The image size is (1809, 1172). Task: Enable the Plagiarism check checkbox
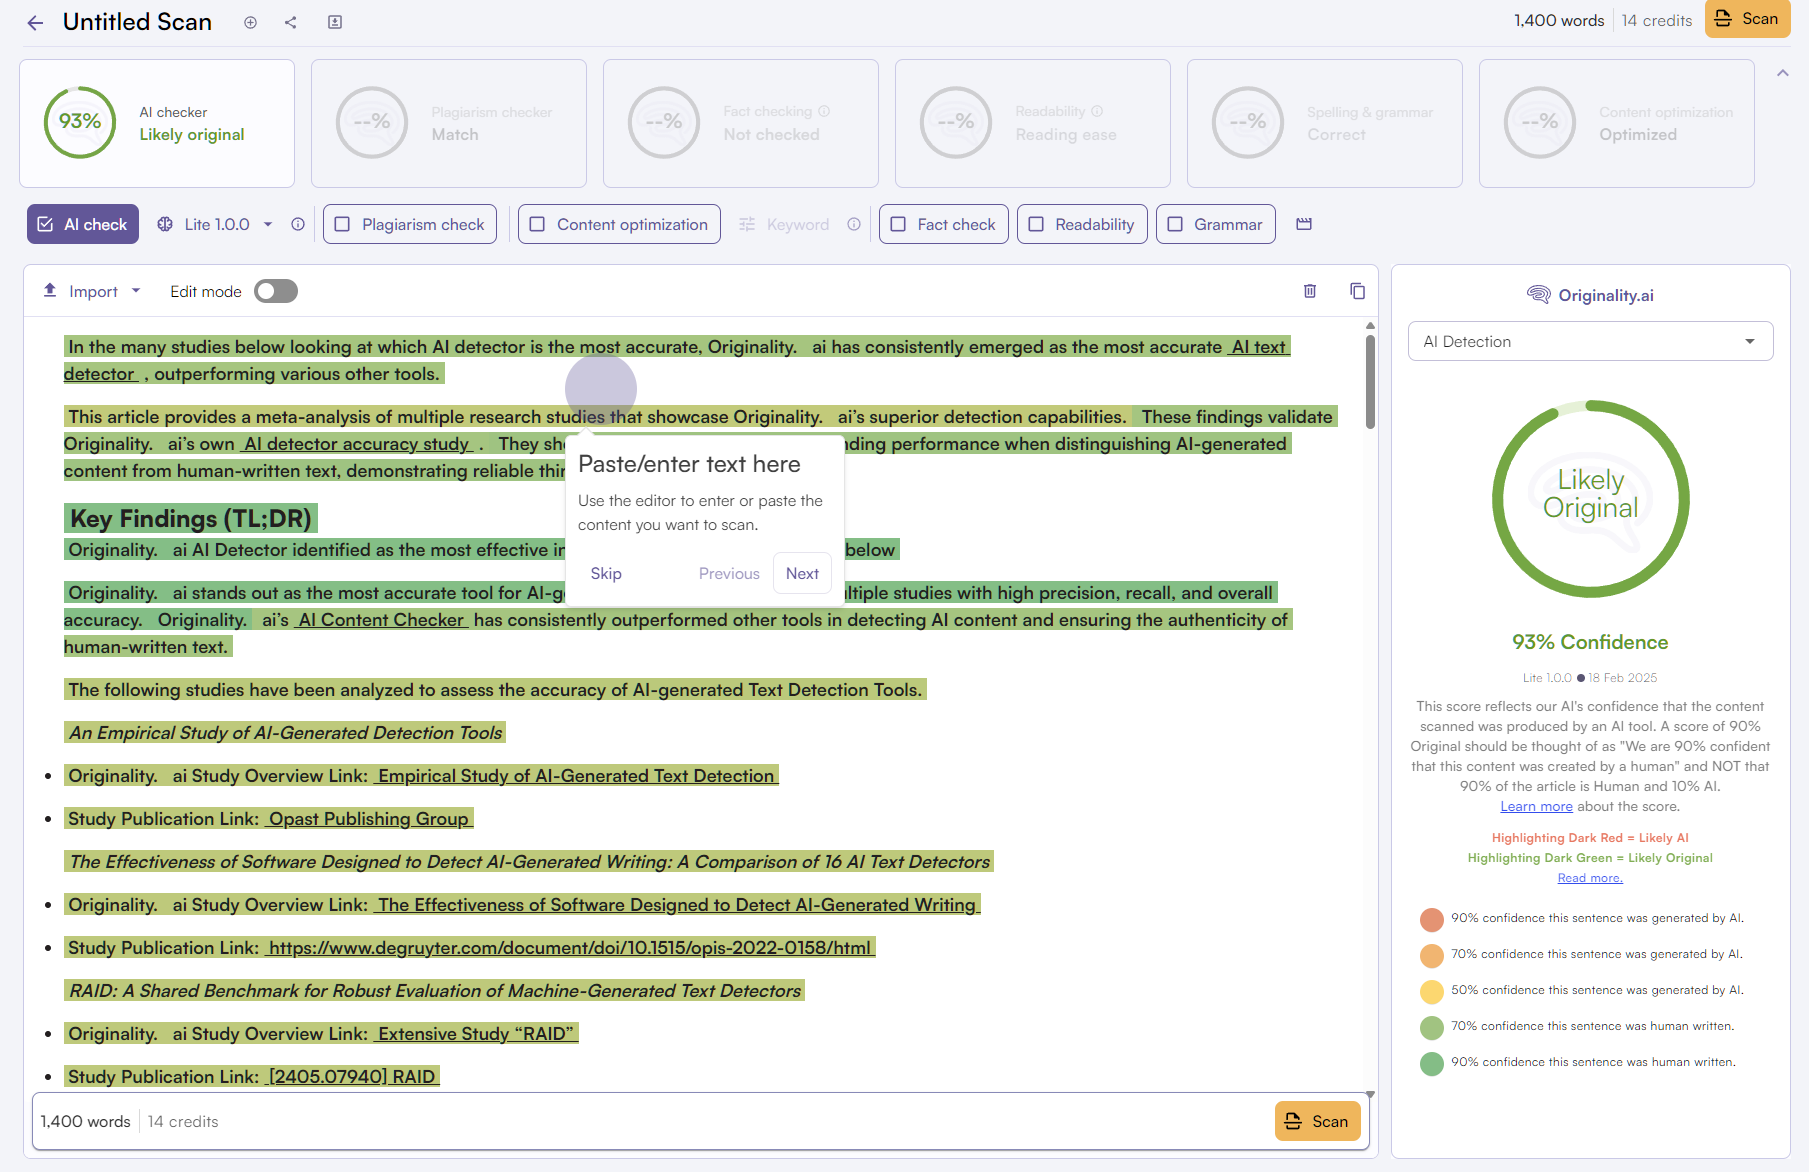click(x=343, y=224)
